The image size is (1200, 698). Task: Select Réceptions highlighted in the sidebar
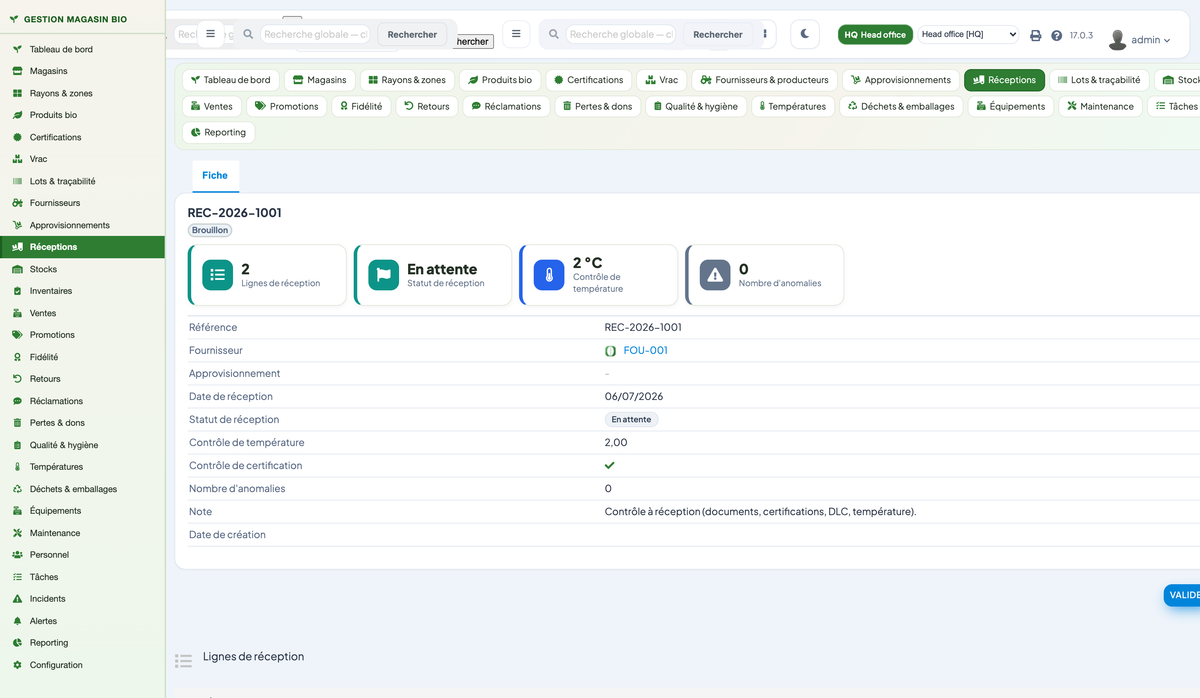coord(82,247)
